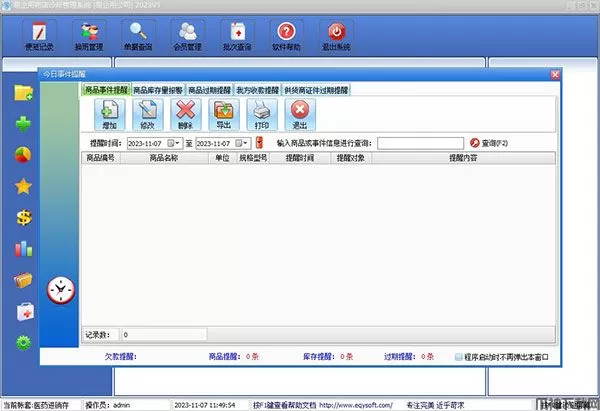Click the 会员管理 member management icon
Screen dimensions: 600x411
tap(186, 36)
